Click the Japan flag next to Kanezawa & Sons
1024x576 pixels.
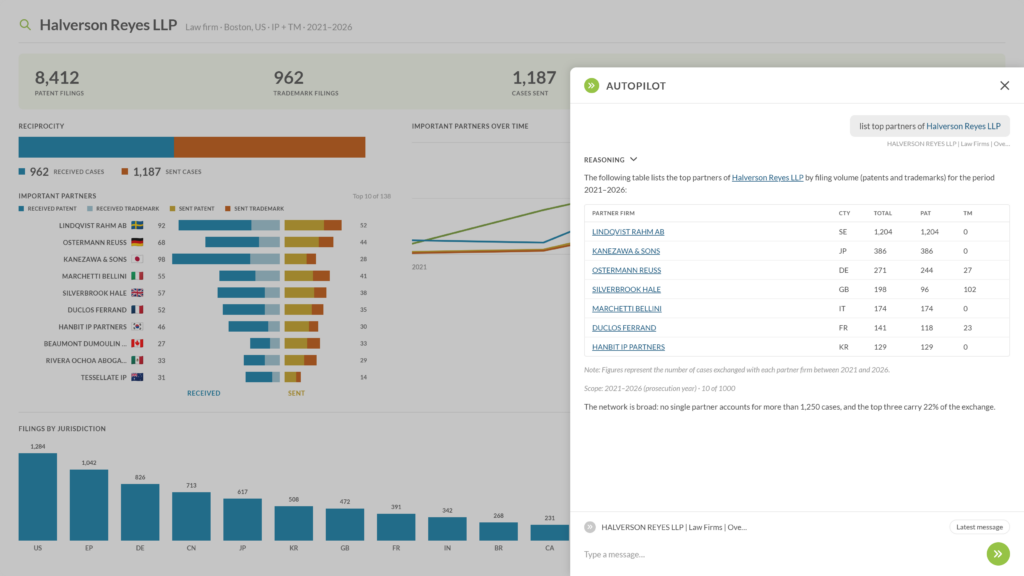point(137,259)
